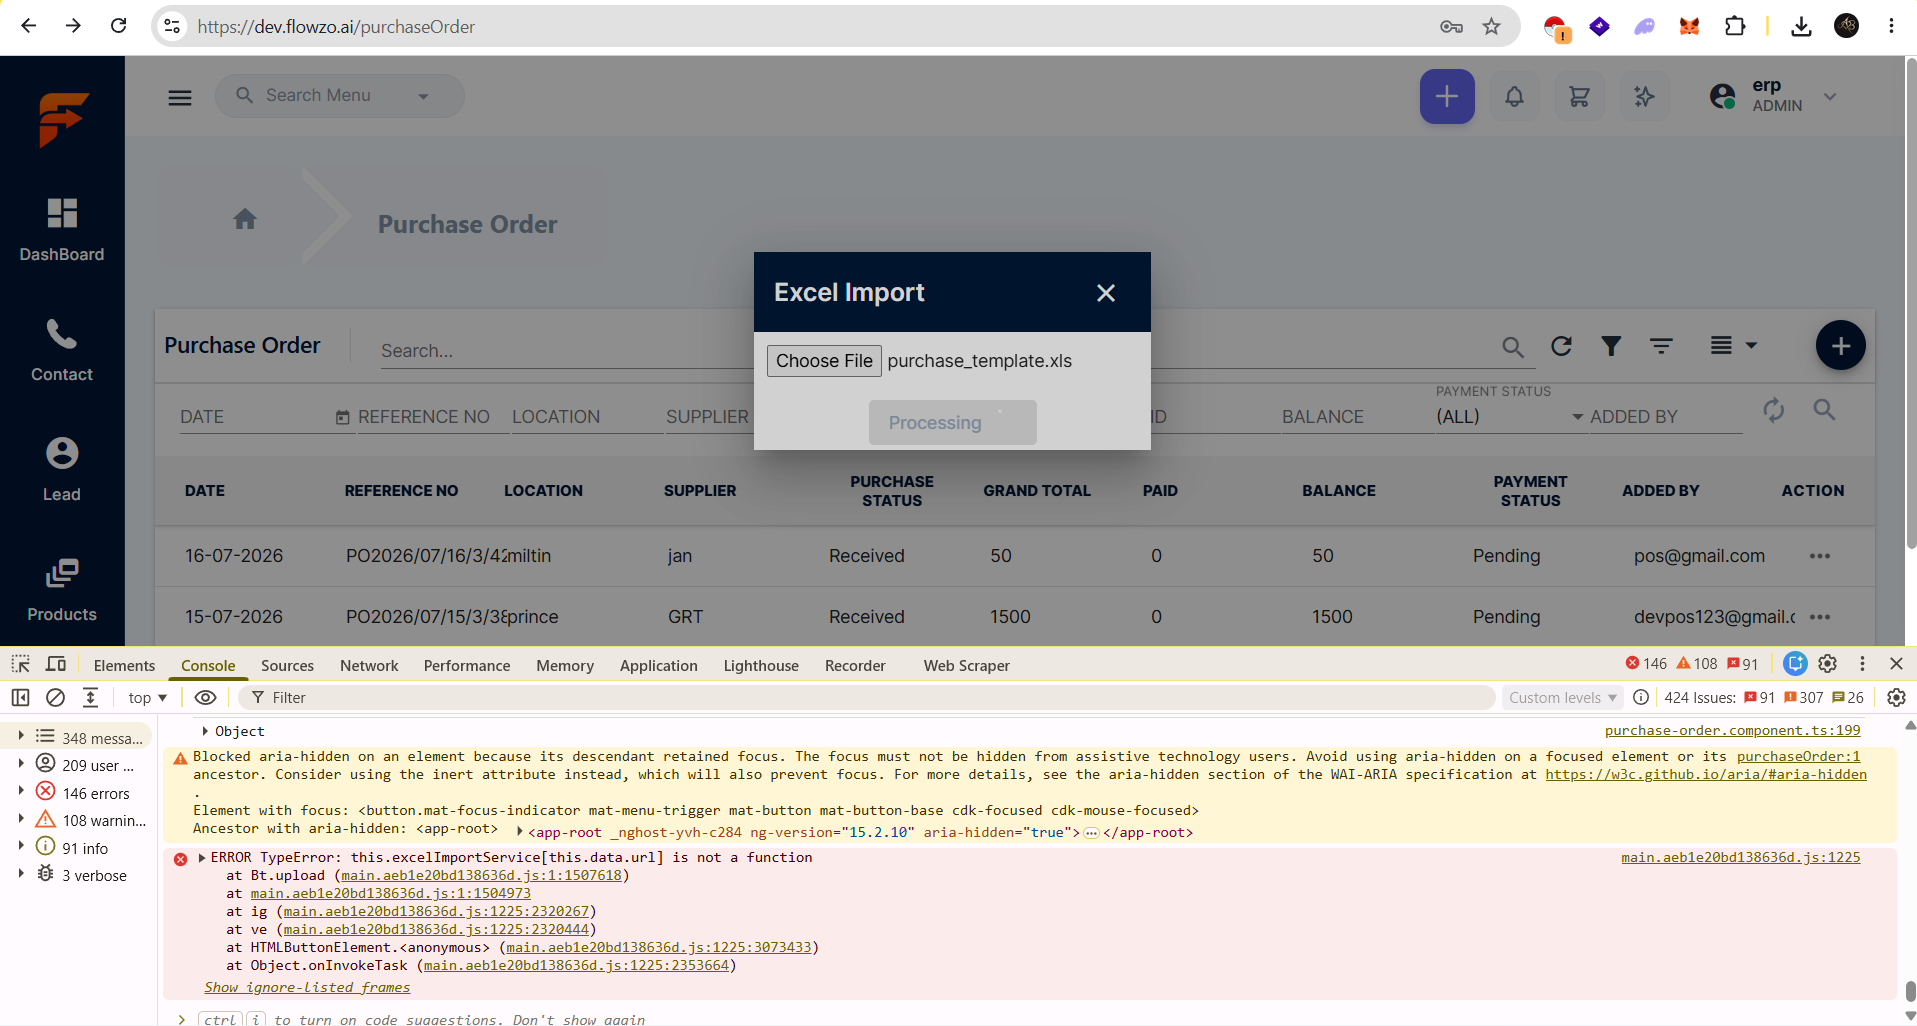Open the hamburger menu icon

[x=180, y=97]
